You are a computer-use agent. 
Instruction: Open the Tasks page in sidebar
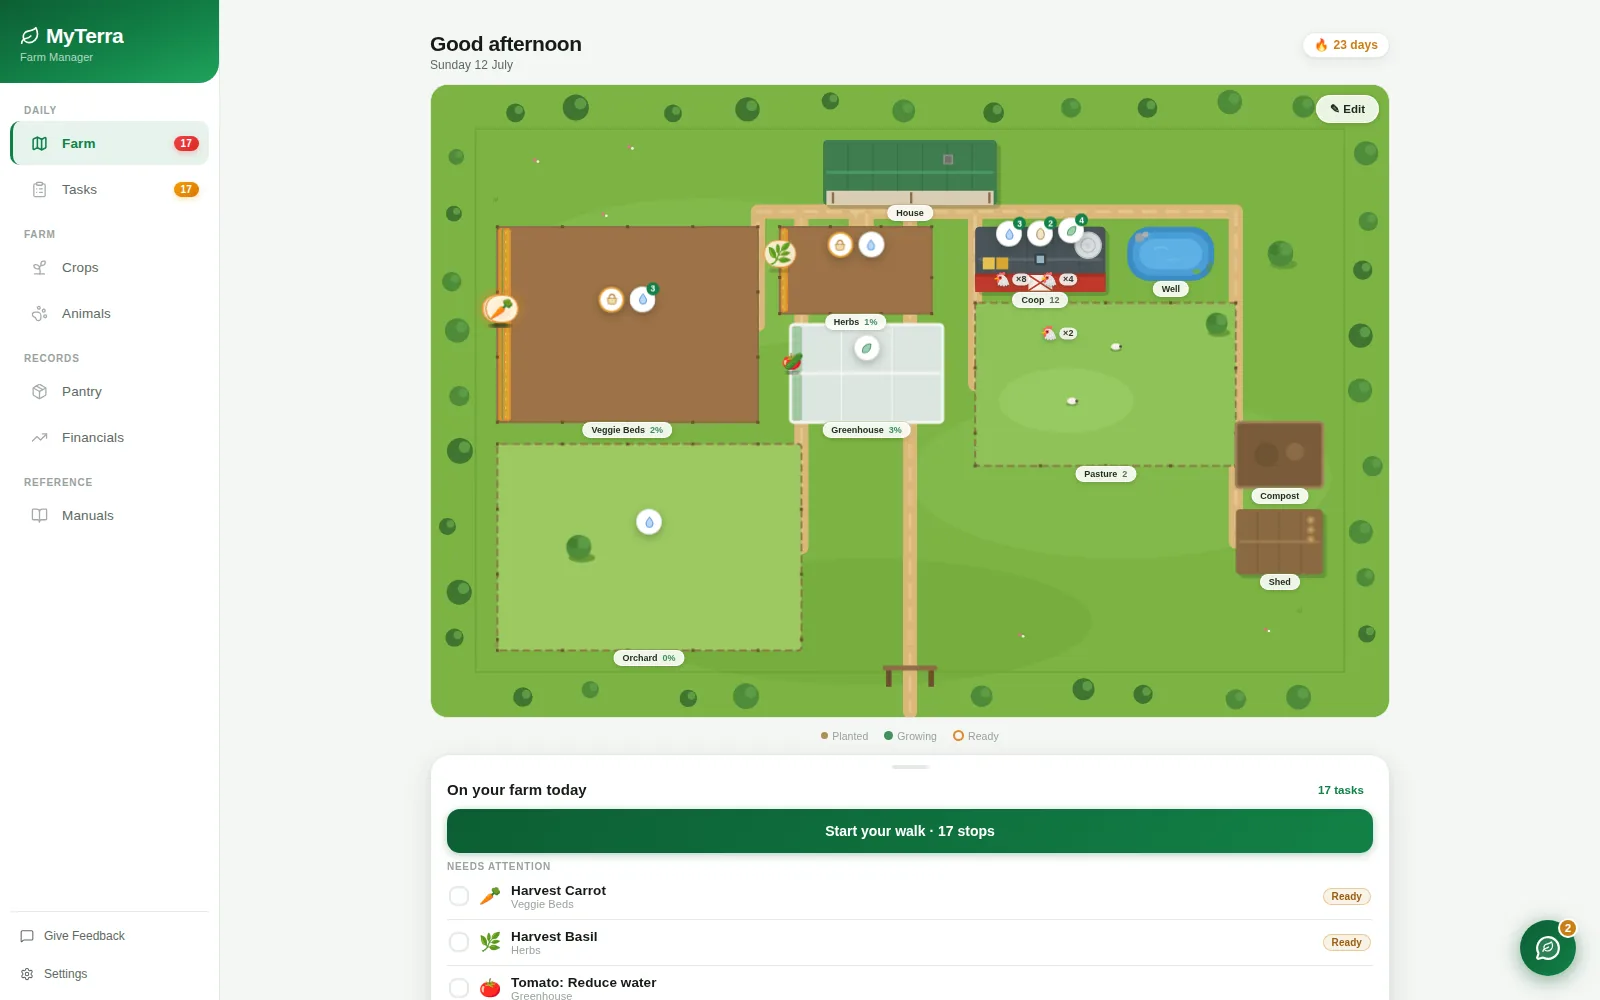tap(110, 189)
